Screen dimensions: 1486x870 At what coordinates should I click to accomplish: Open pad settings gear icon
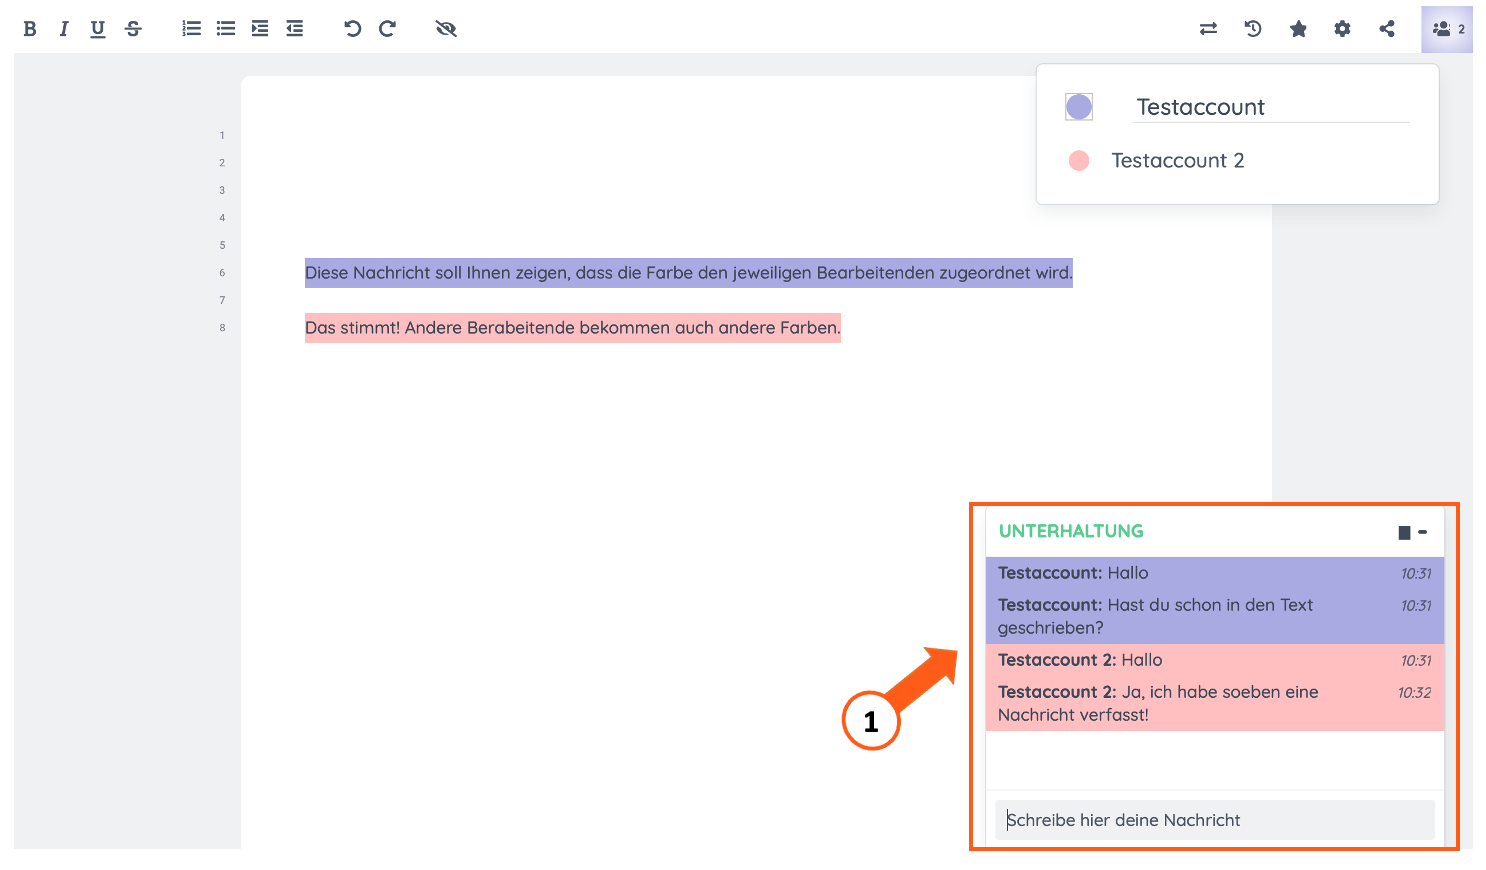coord(1342,29)
